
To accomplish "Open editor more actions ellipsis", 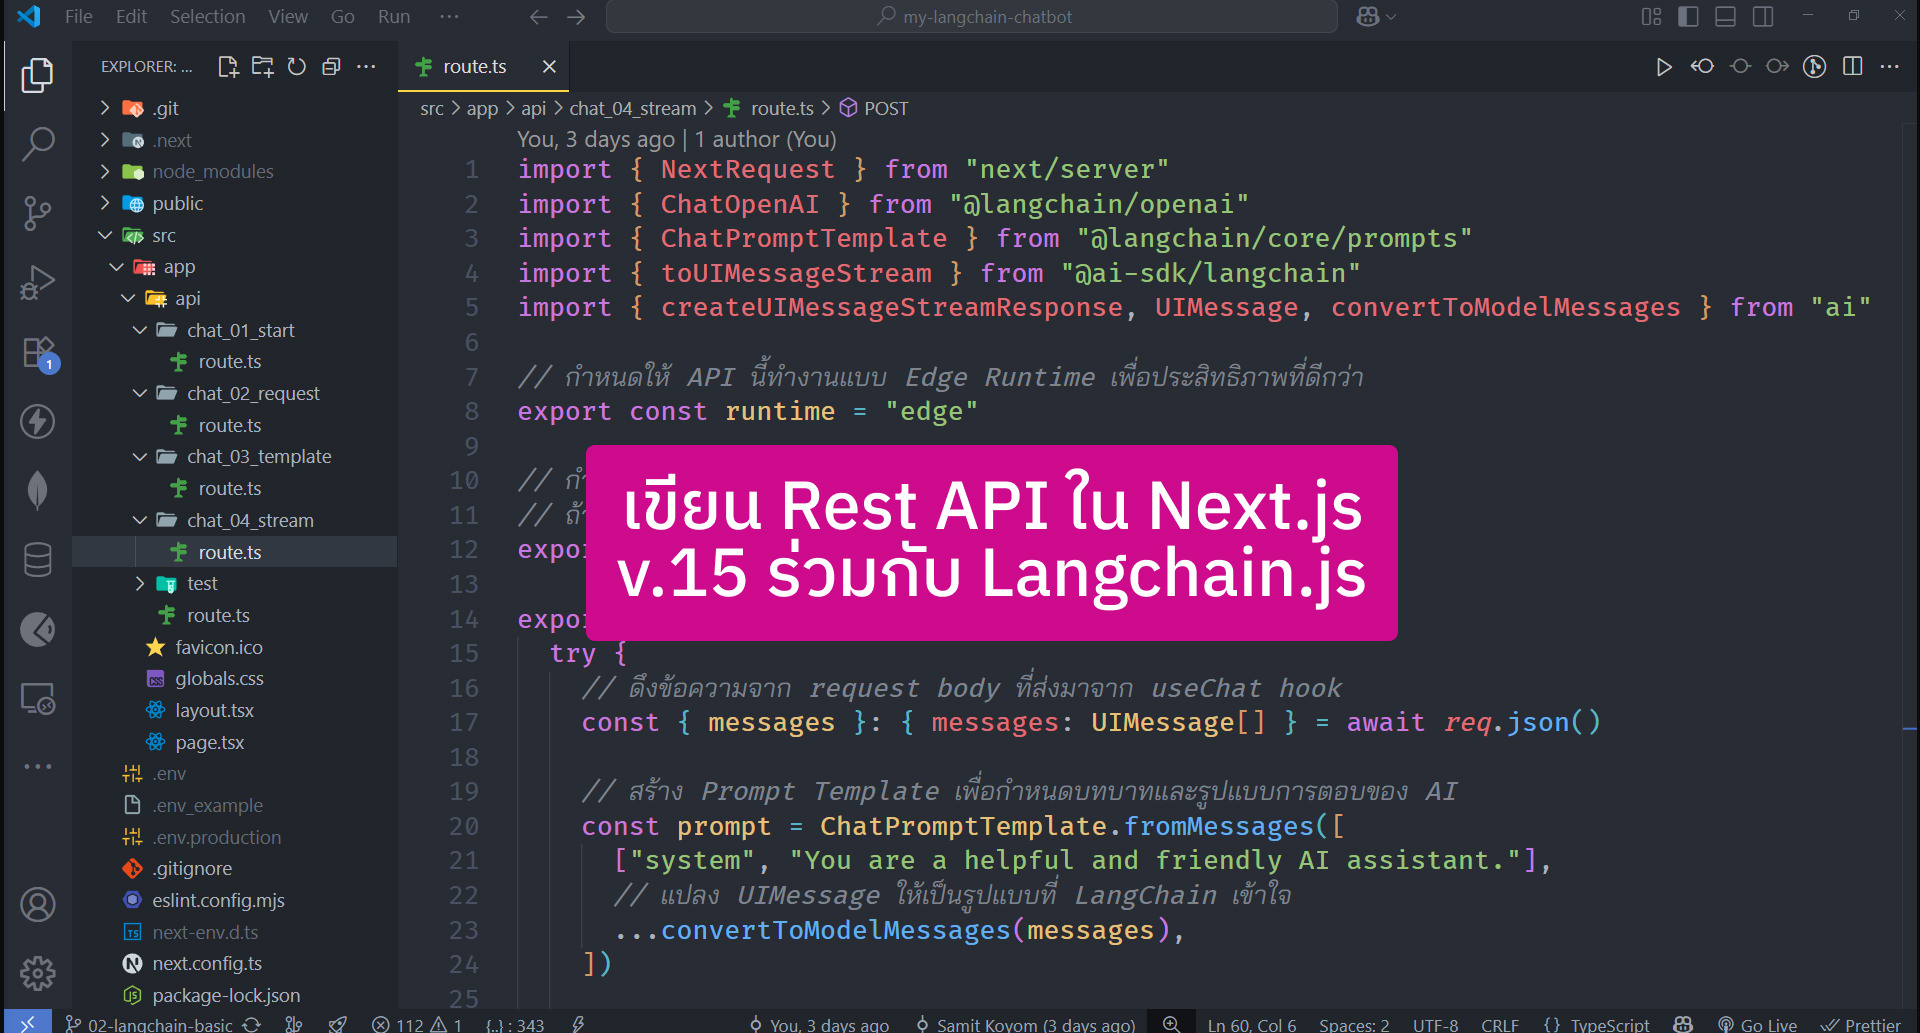I will point(1889,67).
